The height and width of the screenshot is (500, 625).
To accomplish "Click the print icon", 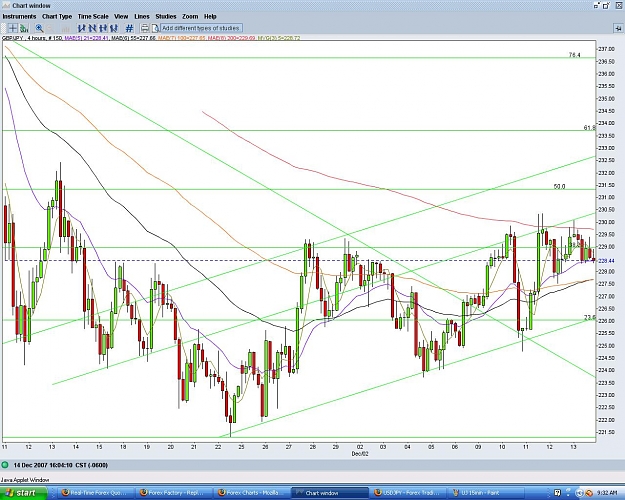I will 145,28.
